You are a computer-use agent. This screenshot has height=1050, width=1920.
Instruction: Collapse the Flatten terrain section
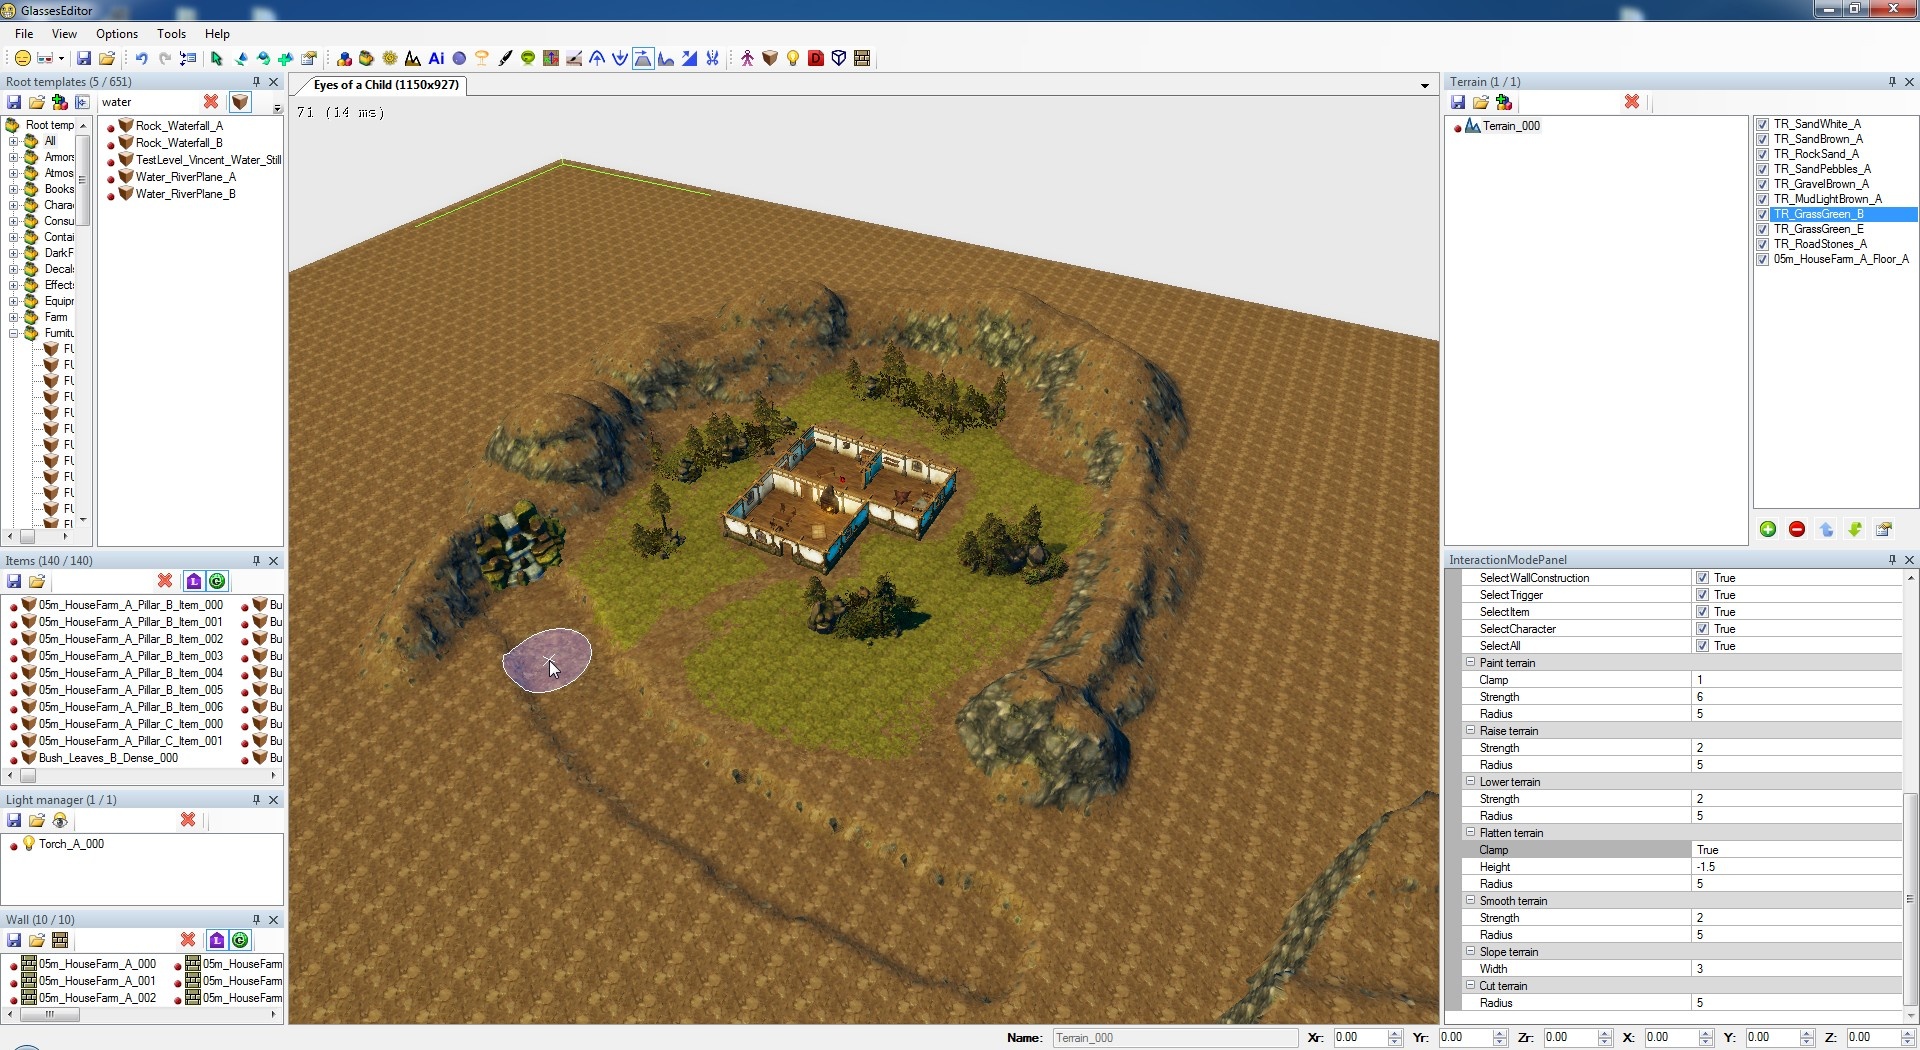pyautogui.click(x=1471, y=833)
